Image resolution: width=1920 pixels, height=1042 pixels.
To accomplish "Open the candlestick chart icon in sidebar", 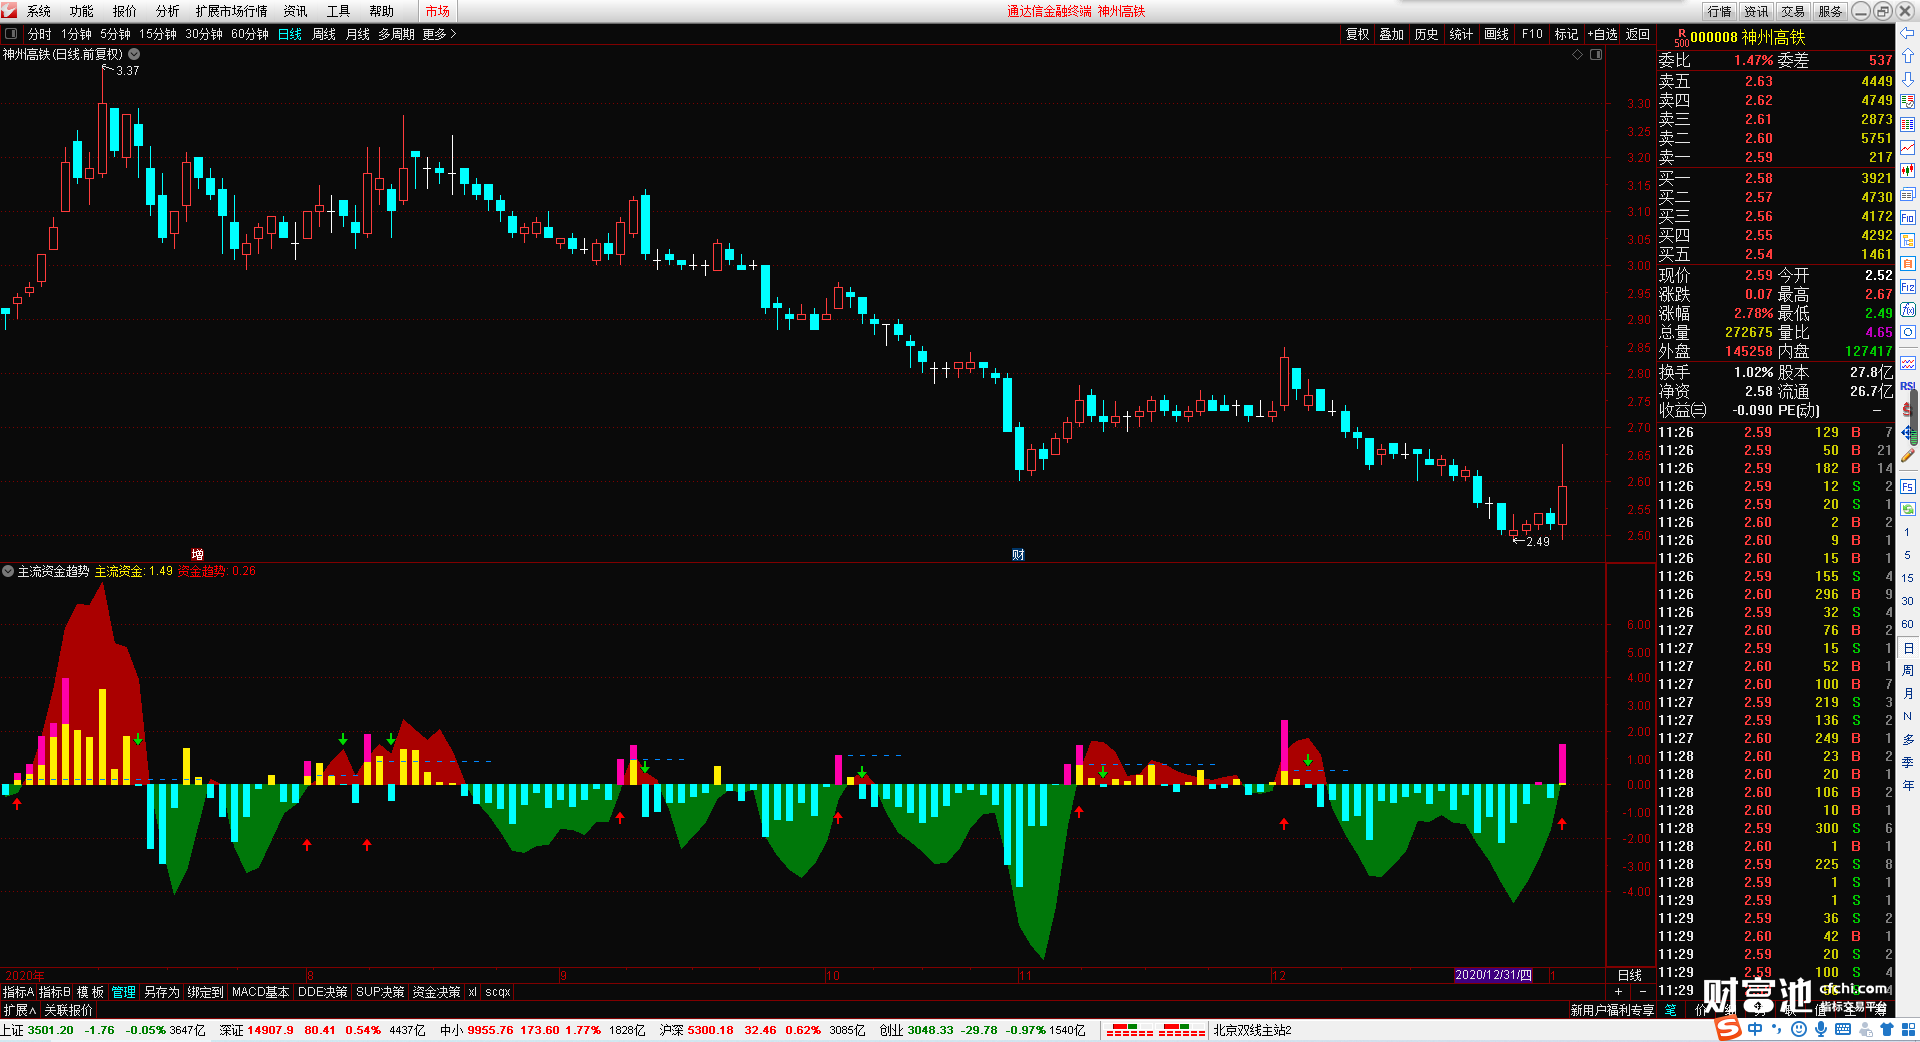I will 1908,171.
